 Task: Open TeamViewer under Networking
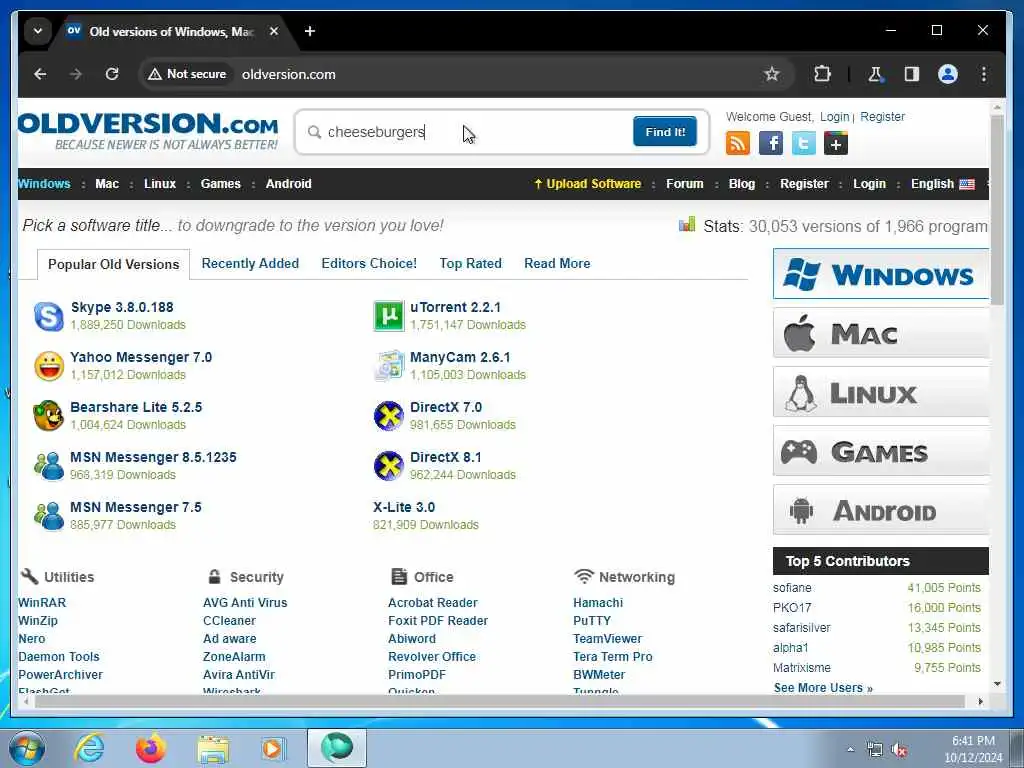click(x=607, y=639)
